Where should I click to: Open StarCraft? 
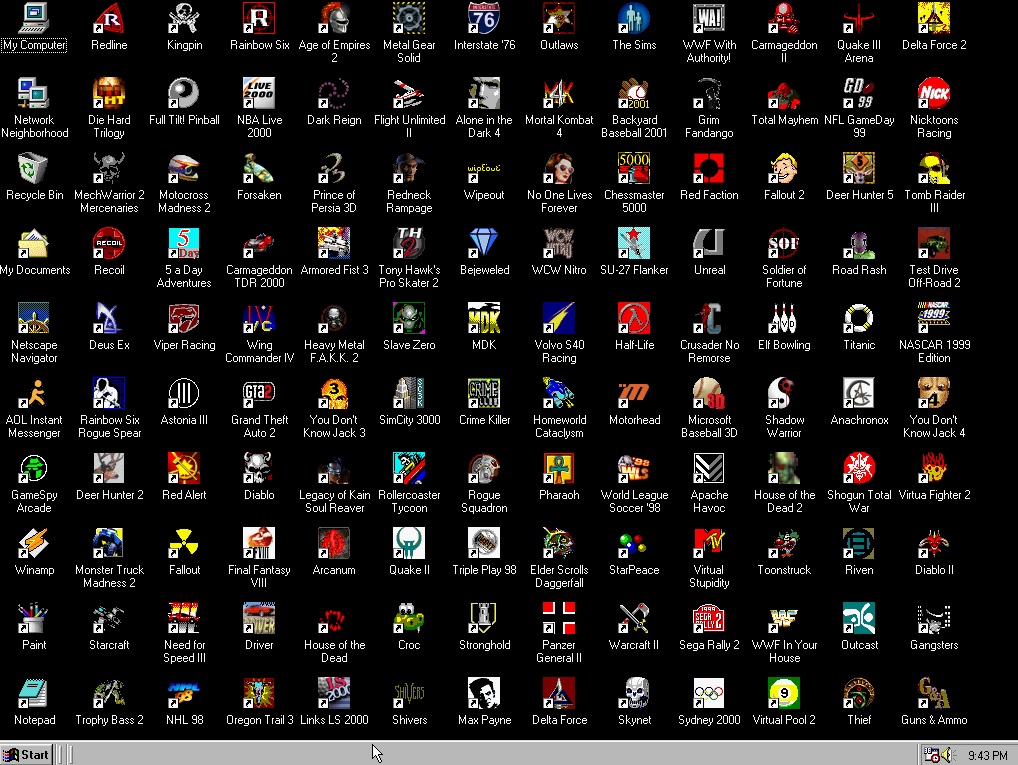[x=109, y=620]
